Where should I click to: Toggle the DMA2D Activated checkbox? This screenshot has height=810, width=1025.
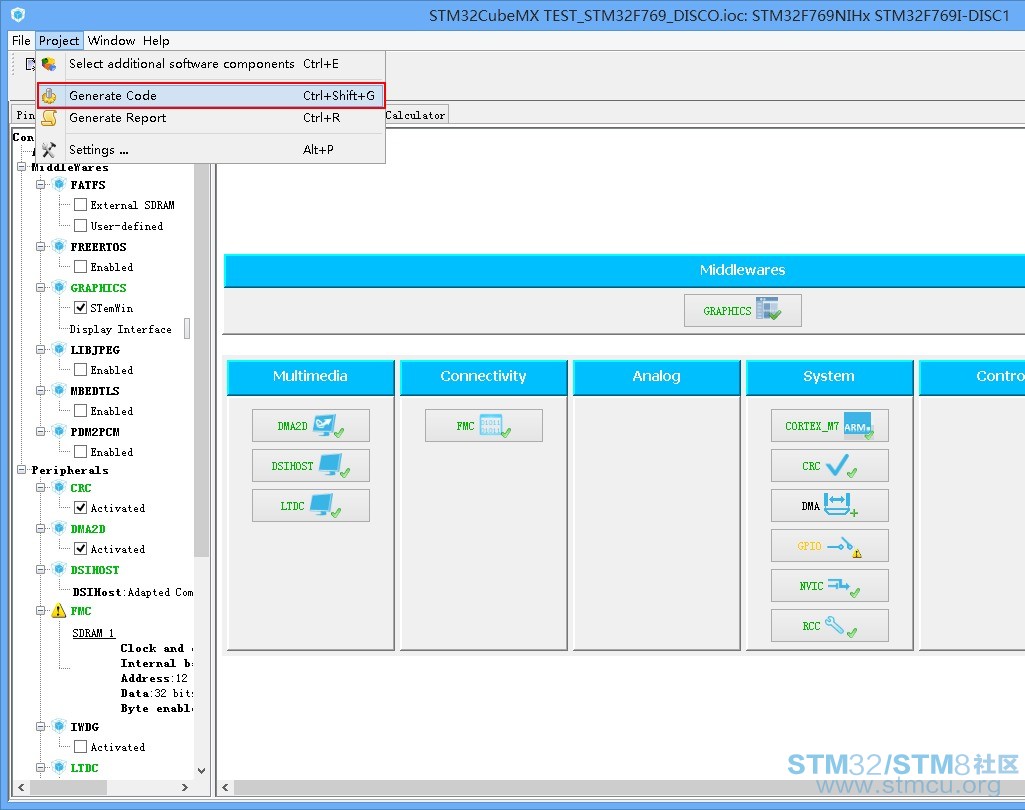point(80,548)
